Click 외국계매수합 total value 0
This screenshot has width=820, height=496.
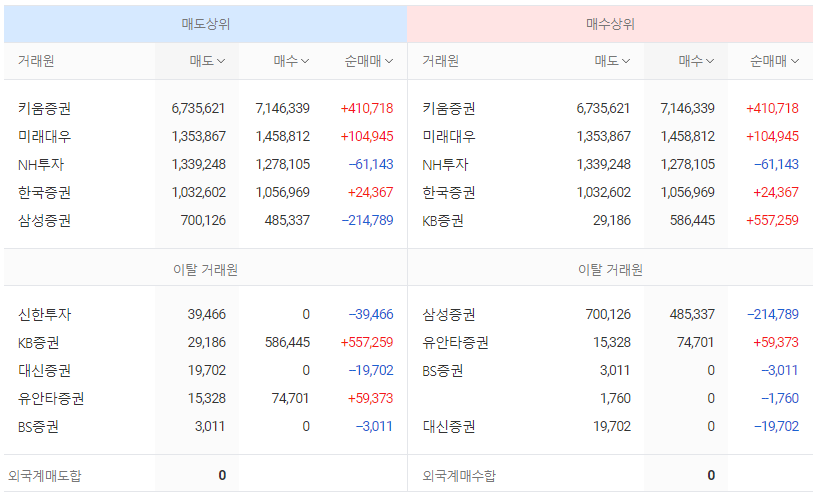[711, 476]
